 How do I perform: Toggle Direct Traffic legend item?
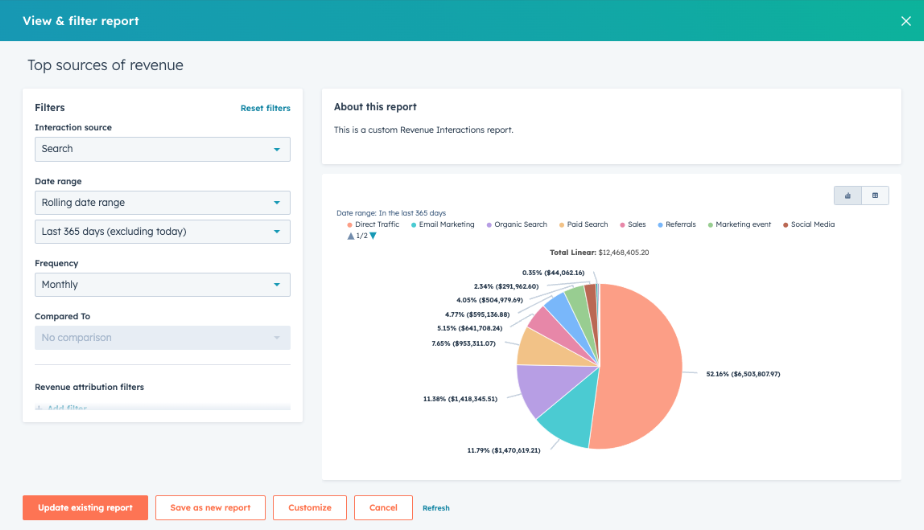pos(373,225)
